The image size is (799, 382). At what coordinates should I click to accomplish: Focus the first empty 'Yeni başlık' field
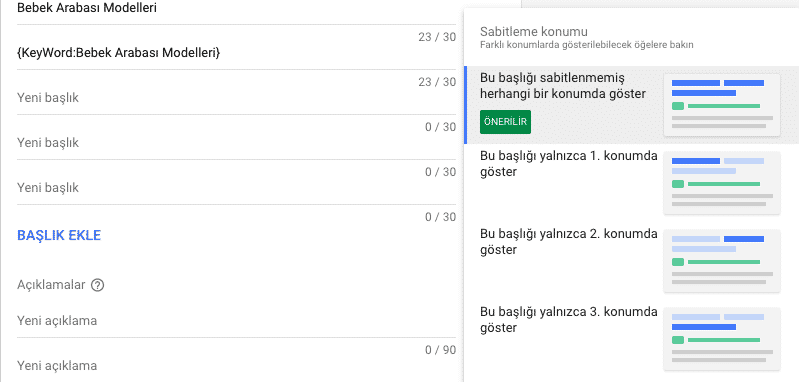pos(236,97)
